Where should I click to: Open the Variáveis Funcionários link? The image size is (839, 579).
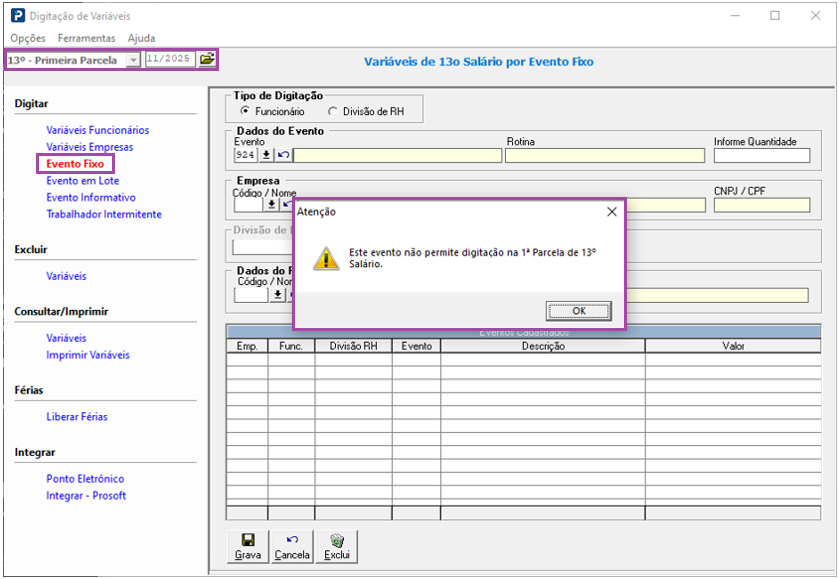(97, 130)
